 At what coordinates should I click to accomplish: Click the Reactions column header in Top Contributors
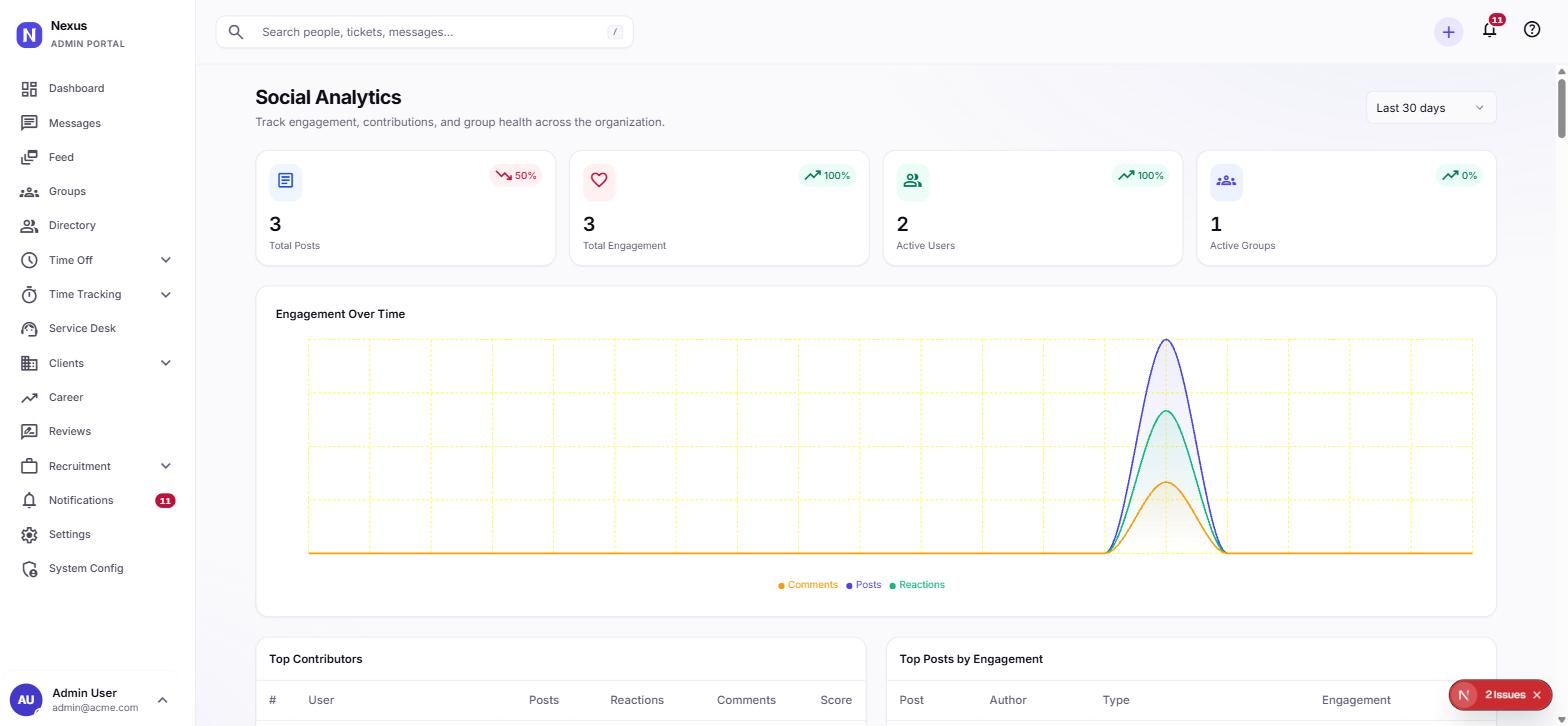point(637,700)
